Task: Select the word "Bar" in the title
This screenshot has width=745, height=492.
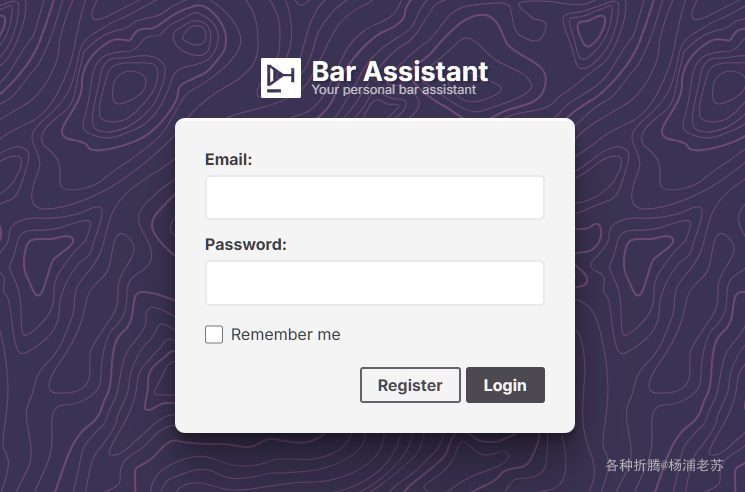Action: [x=334, y=72]
